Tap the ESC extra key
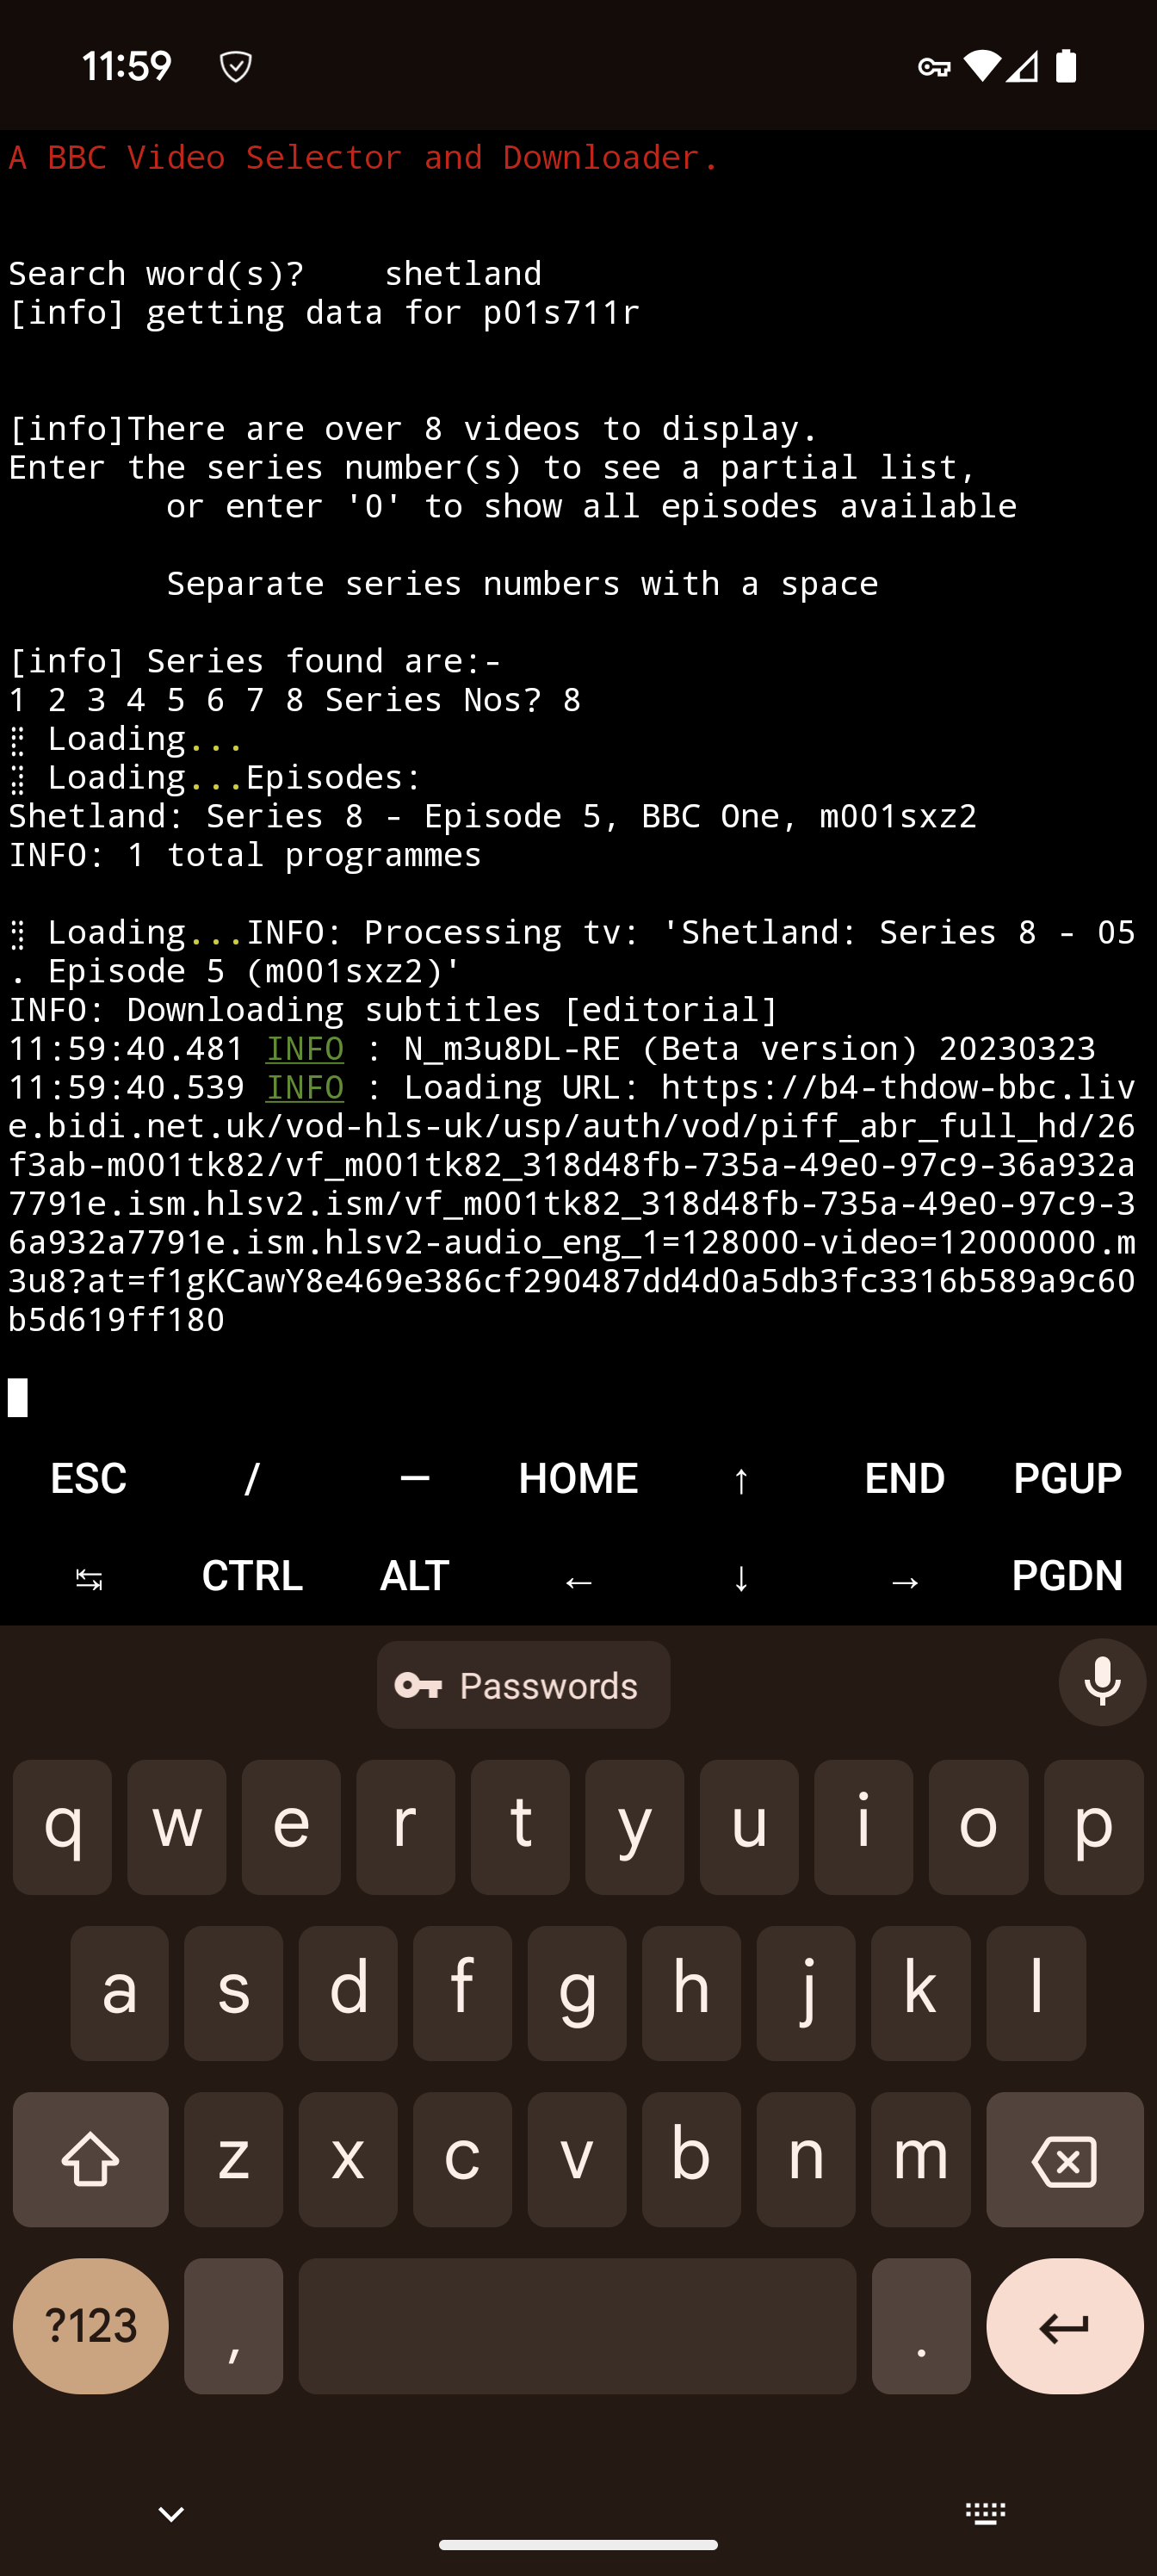 point(89,1479)
